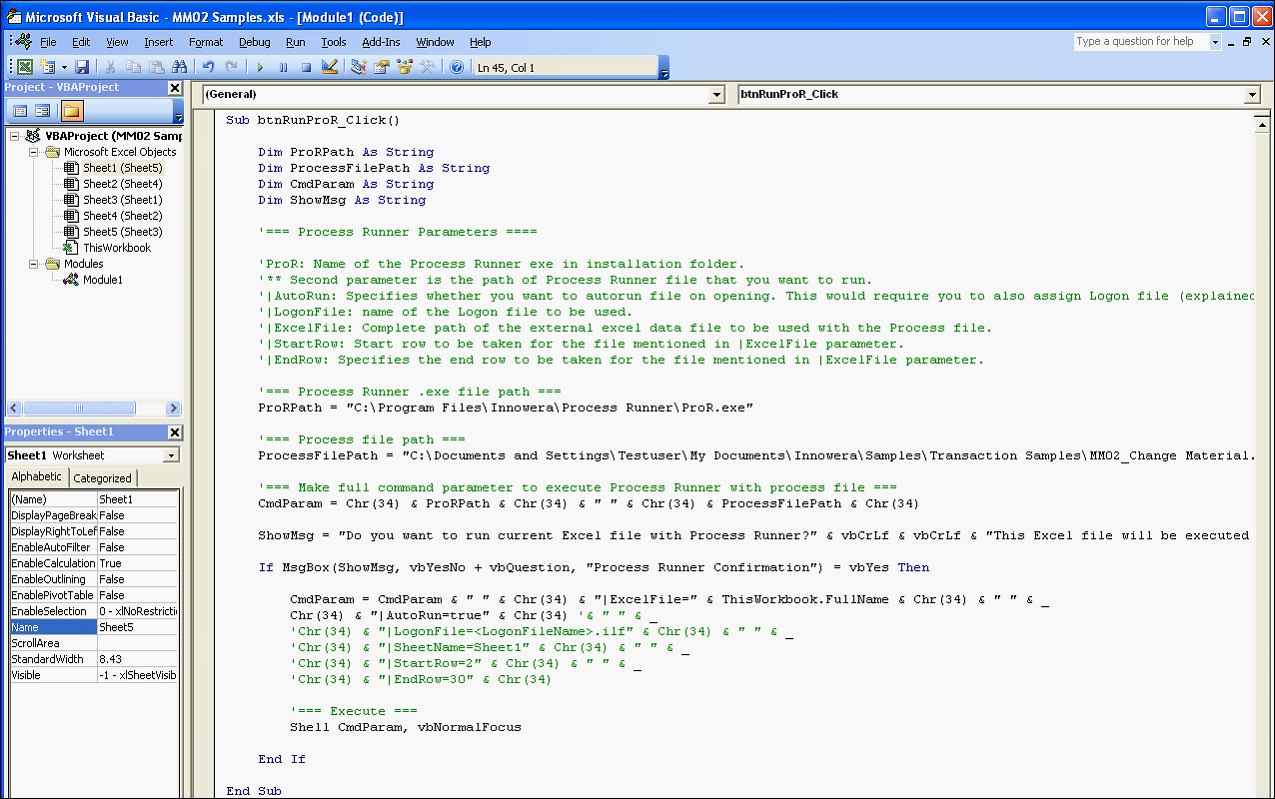Select ThisWorkbook in the project tree
This screenshot has width=1275, height=799.
click(116, 248)
